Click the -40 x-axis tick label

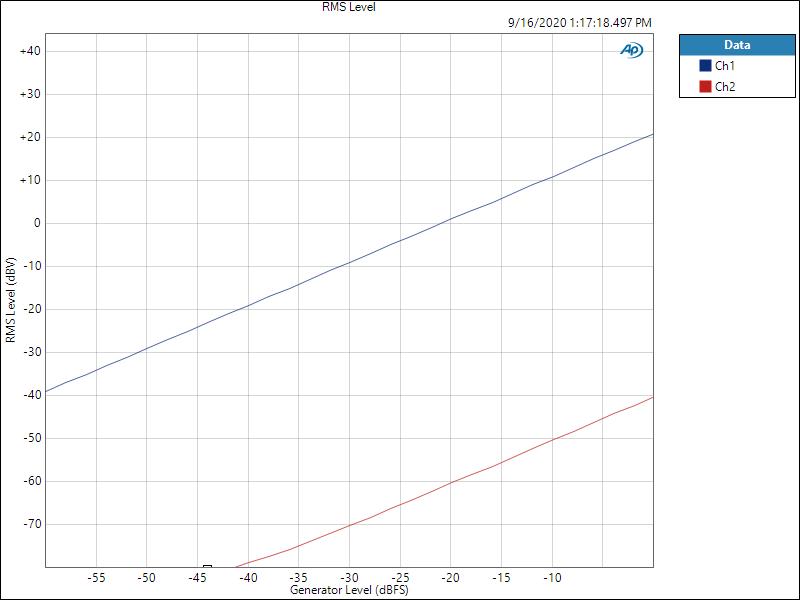click(x=248, y=578)
